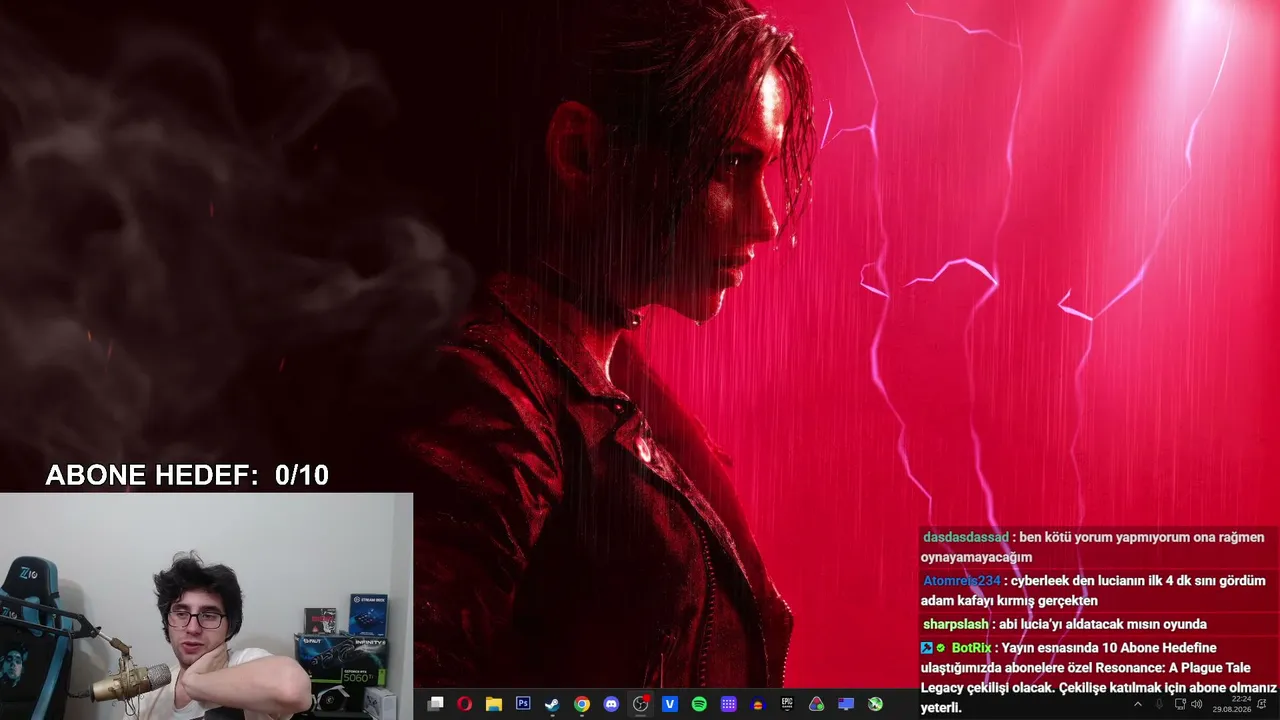Switch to OBS Studio on the taskbar
The image size is (1280, 720).
pos(641,704)
